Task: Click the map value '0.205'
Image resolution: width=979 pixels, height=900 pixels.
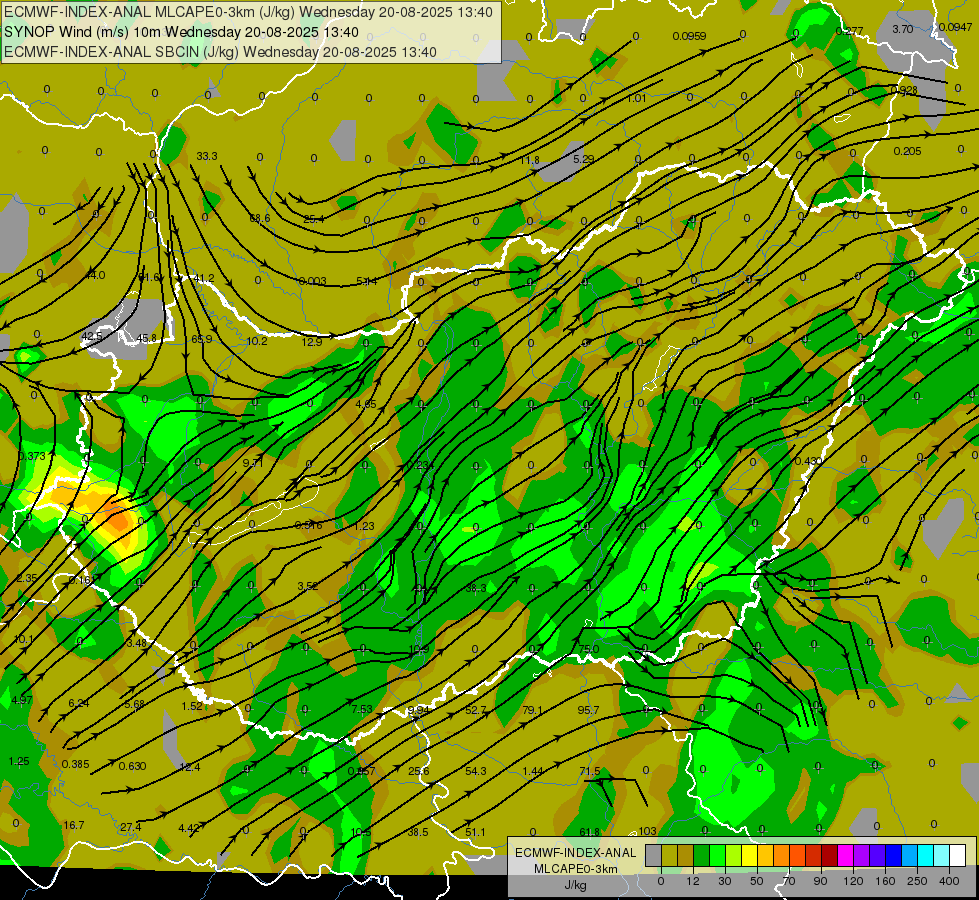Action: [907, 151]
